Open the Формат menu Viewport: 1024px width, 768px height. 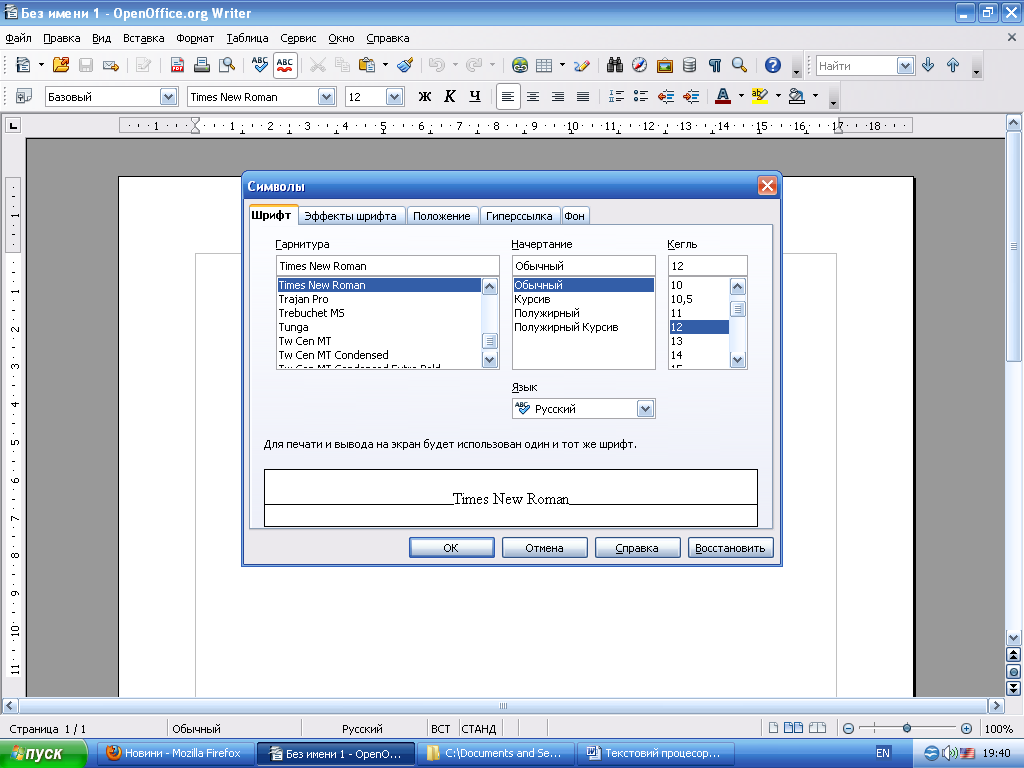click(195, 39)
